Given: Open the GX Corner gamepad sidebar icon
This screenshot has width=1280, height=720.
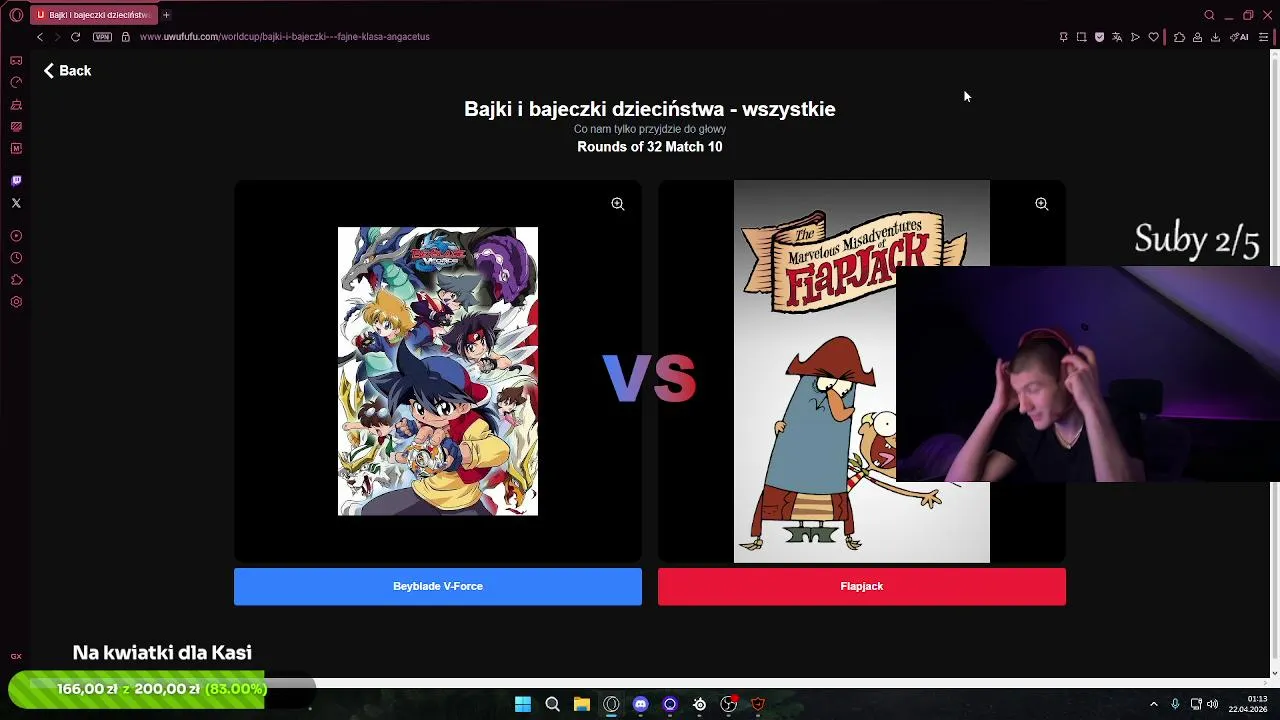Looking at the screenshot, I should (x=16, y=60).
